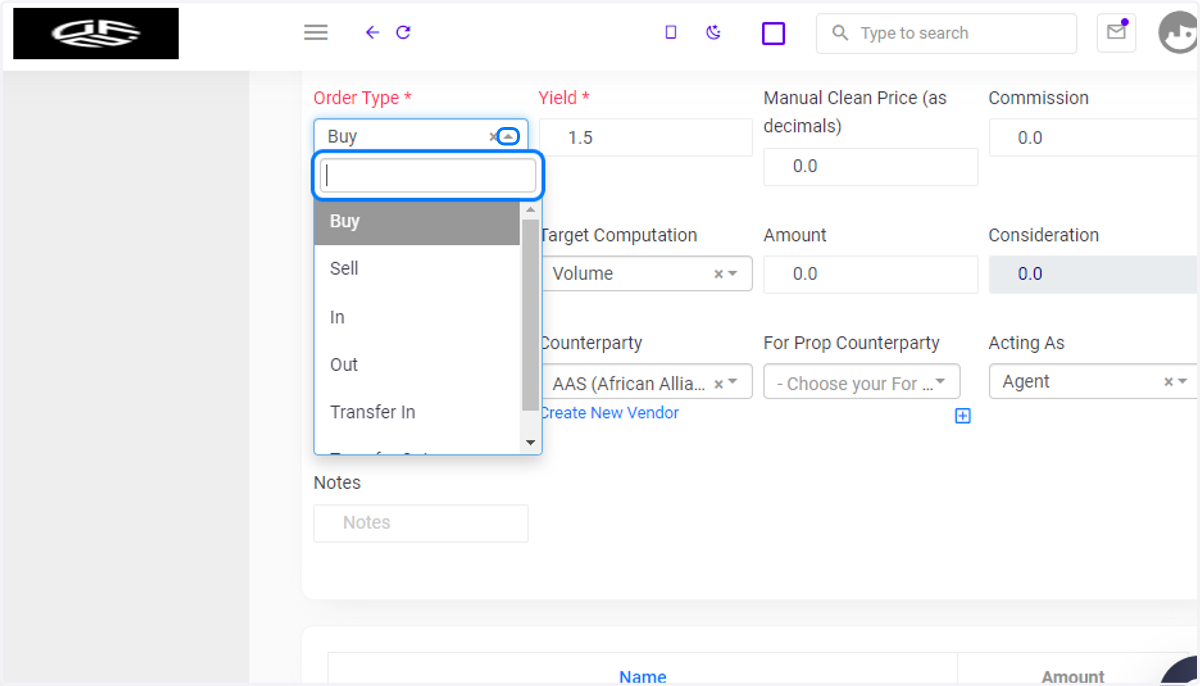
Task: Click the company logo
Action: tap(96, 33)
